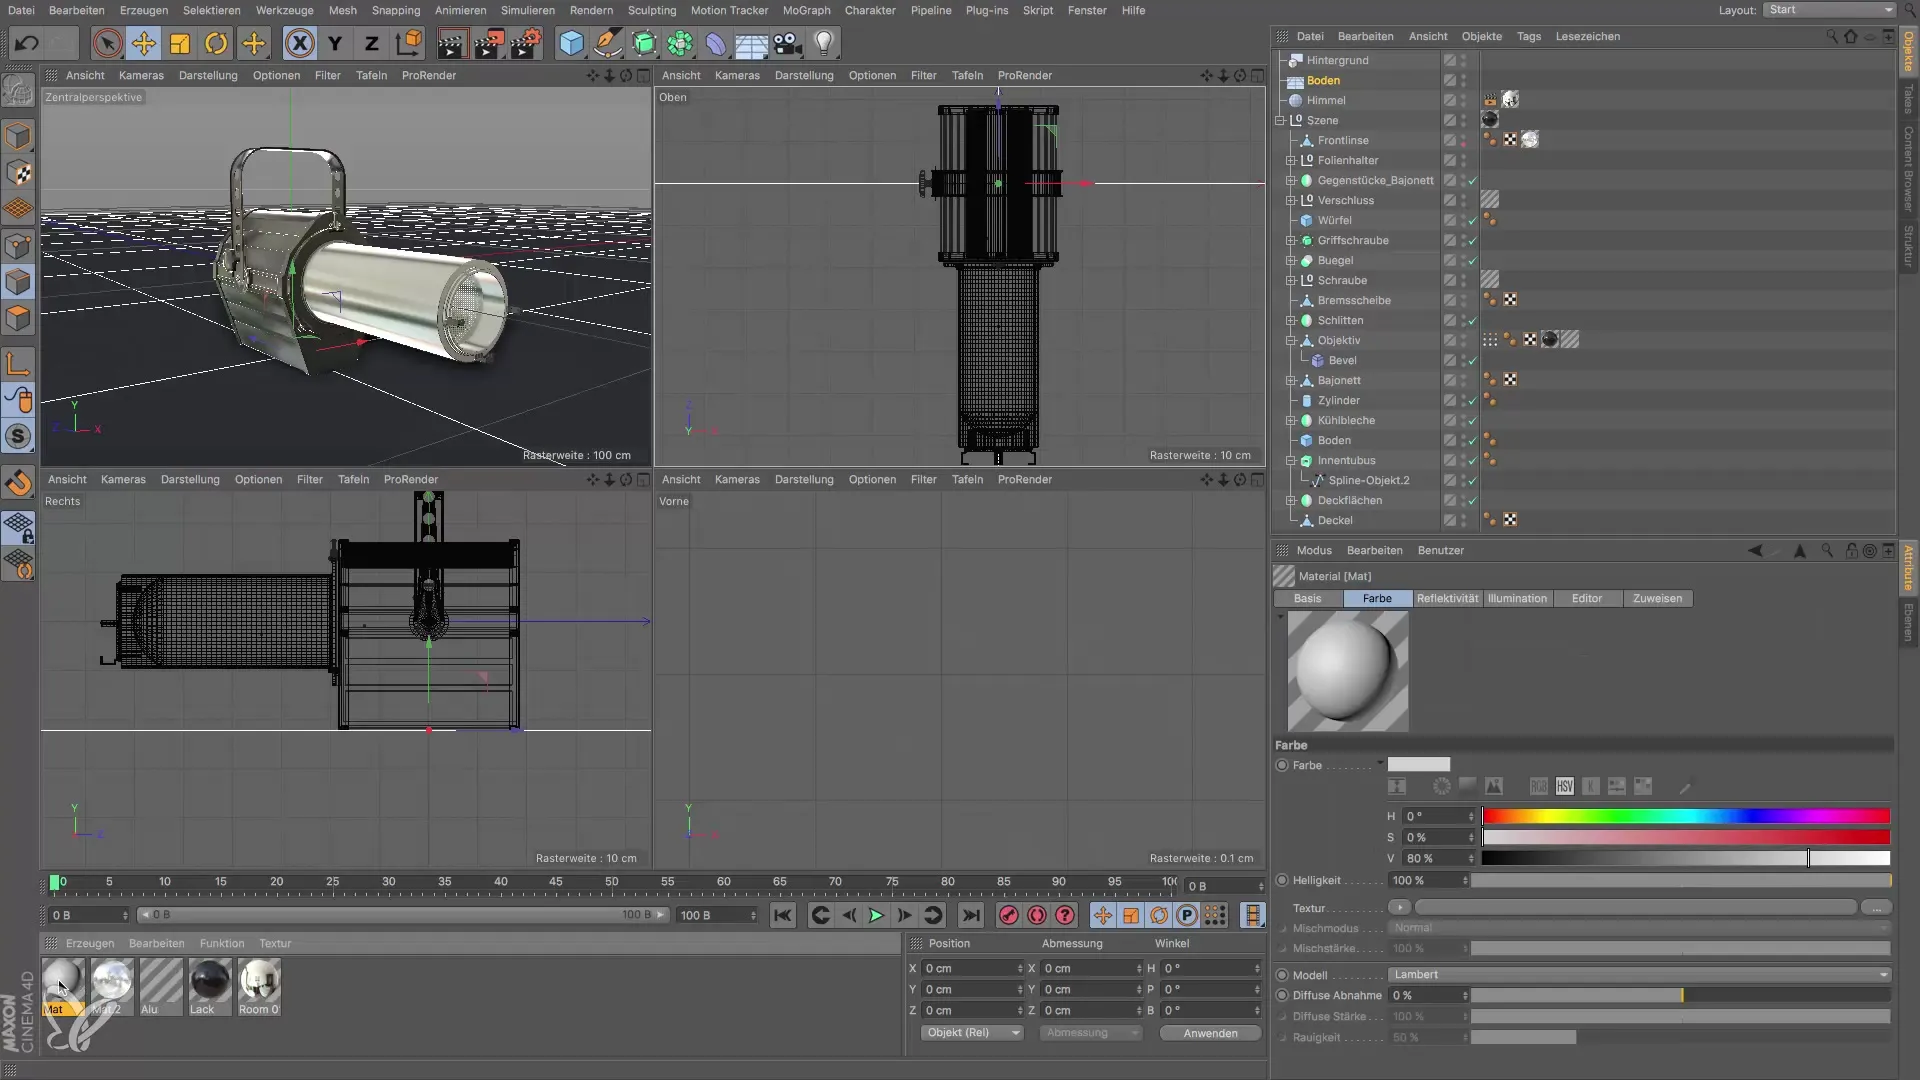This screenshot has height=1080, width=1920.
Task: Toggle X axis lock
Action: click(299, 43)
